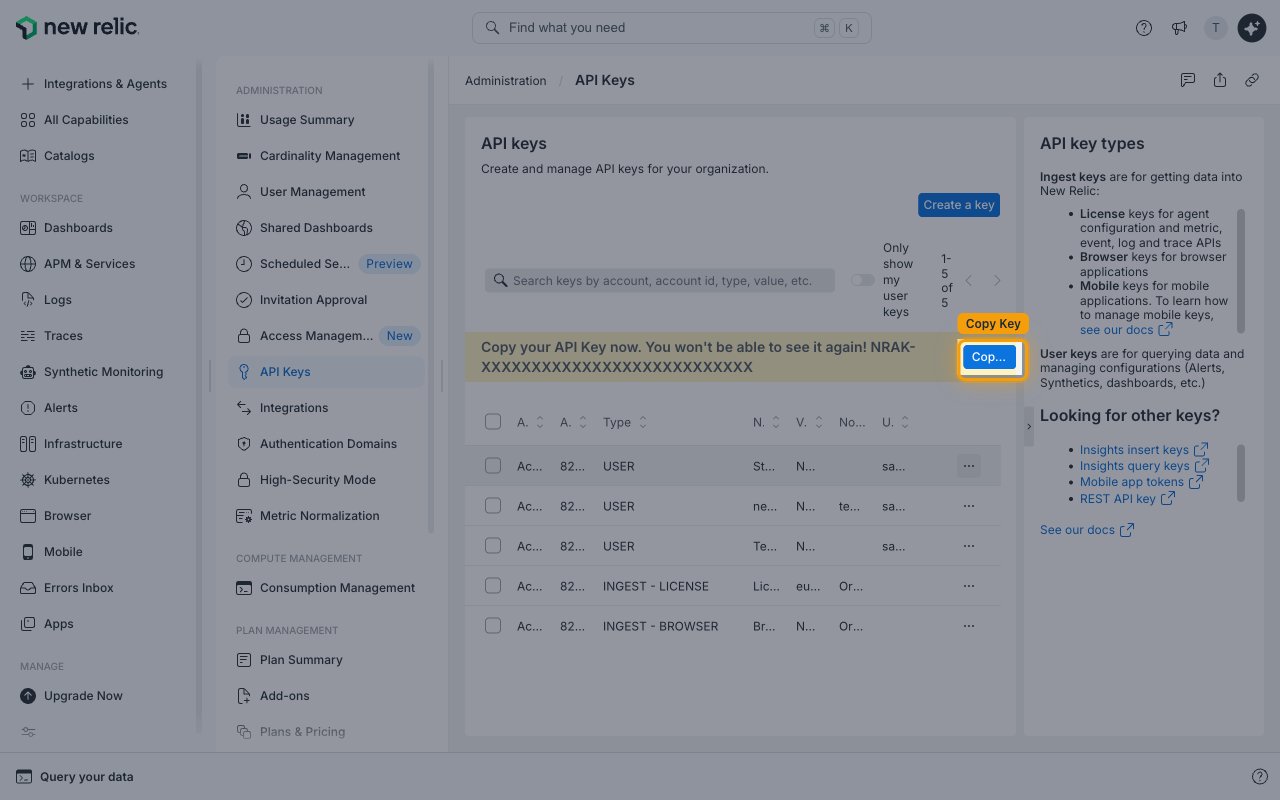
Task: Select all keys with header checkbox
Action: click(x=493, y=422)
